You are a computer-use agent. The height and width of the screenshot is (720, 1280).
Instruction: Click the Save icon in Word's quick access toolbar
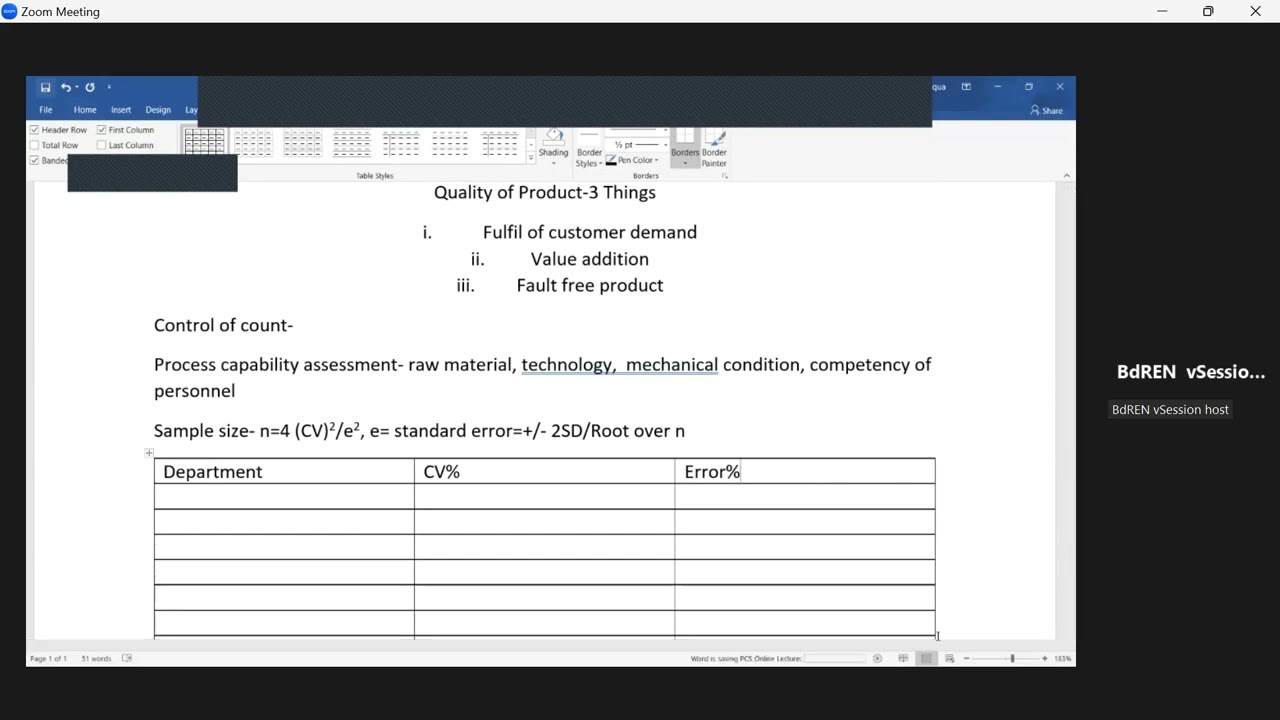45,88
